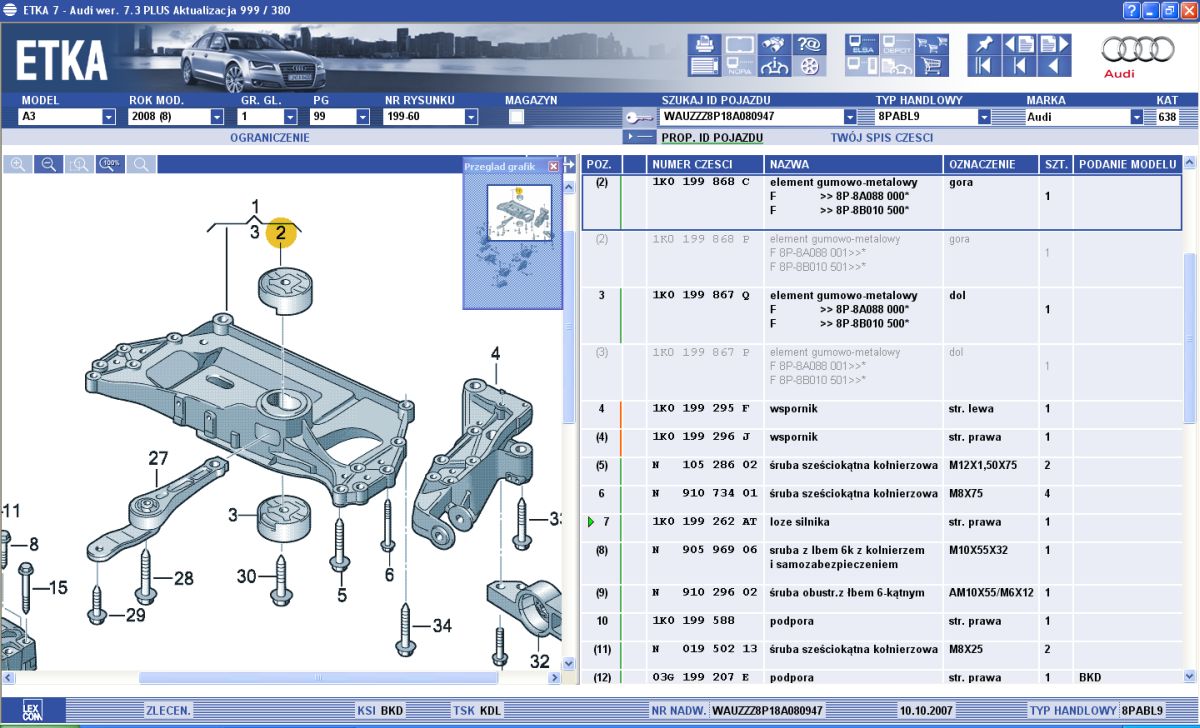Open the NORA monitor icon
This screenshot has height=728, width=1200.
pos(739,67)
